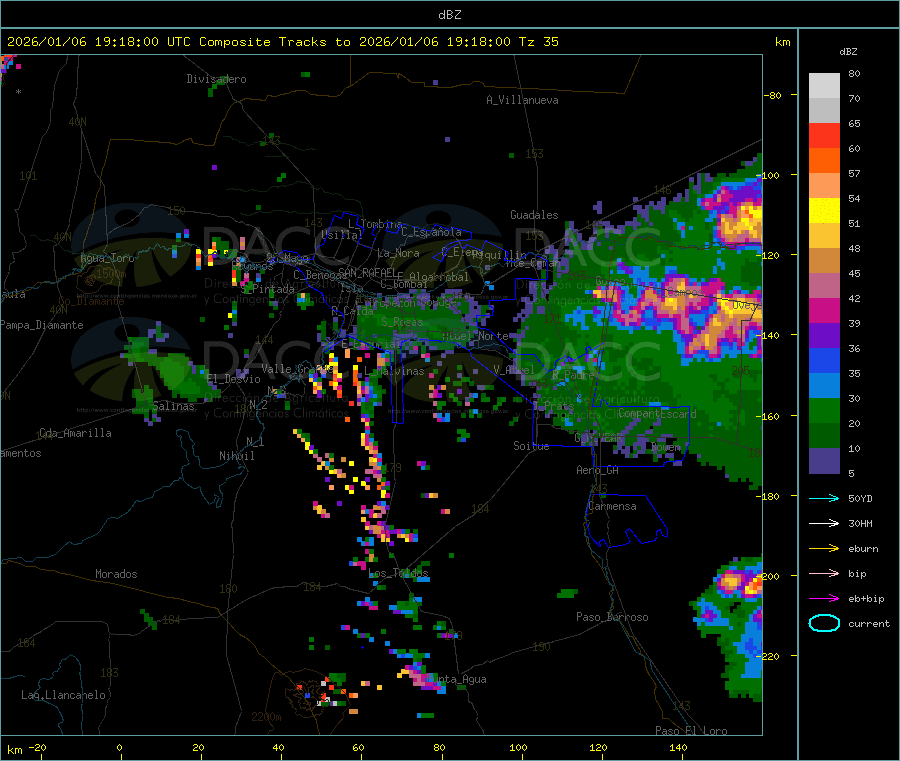Click the 'Lag.Llancanelo' map label
The width and height of the screenshot is (900, 761).
pos(63,695)
